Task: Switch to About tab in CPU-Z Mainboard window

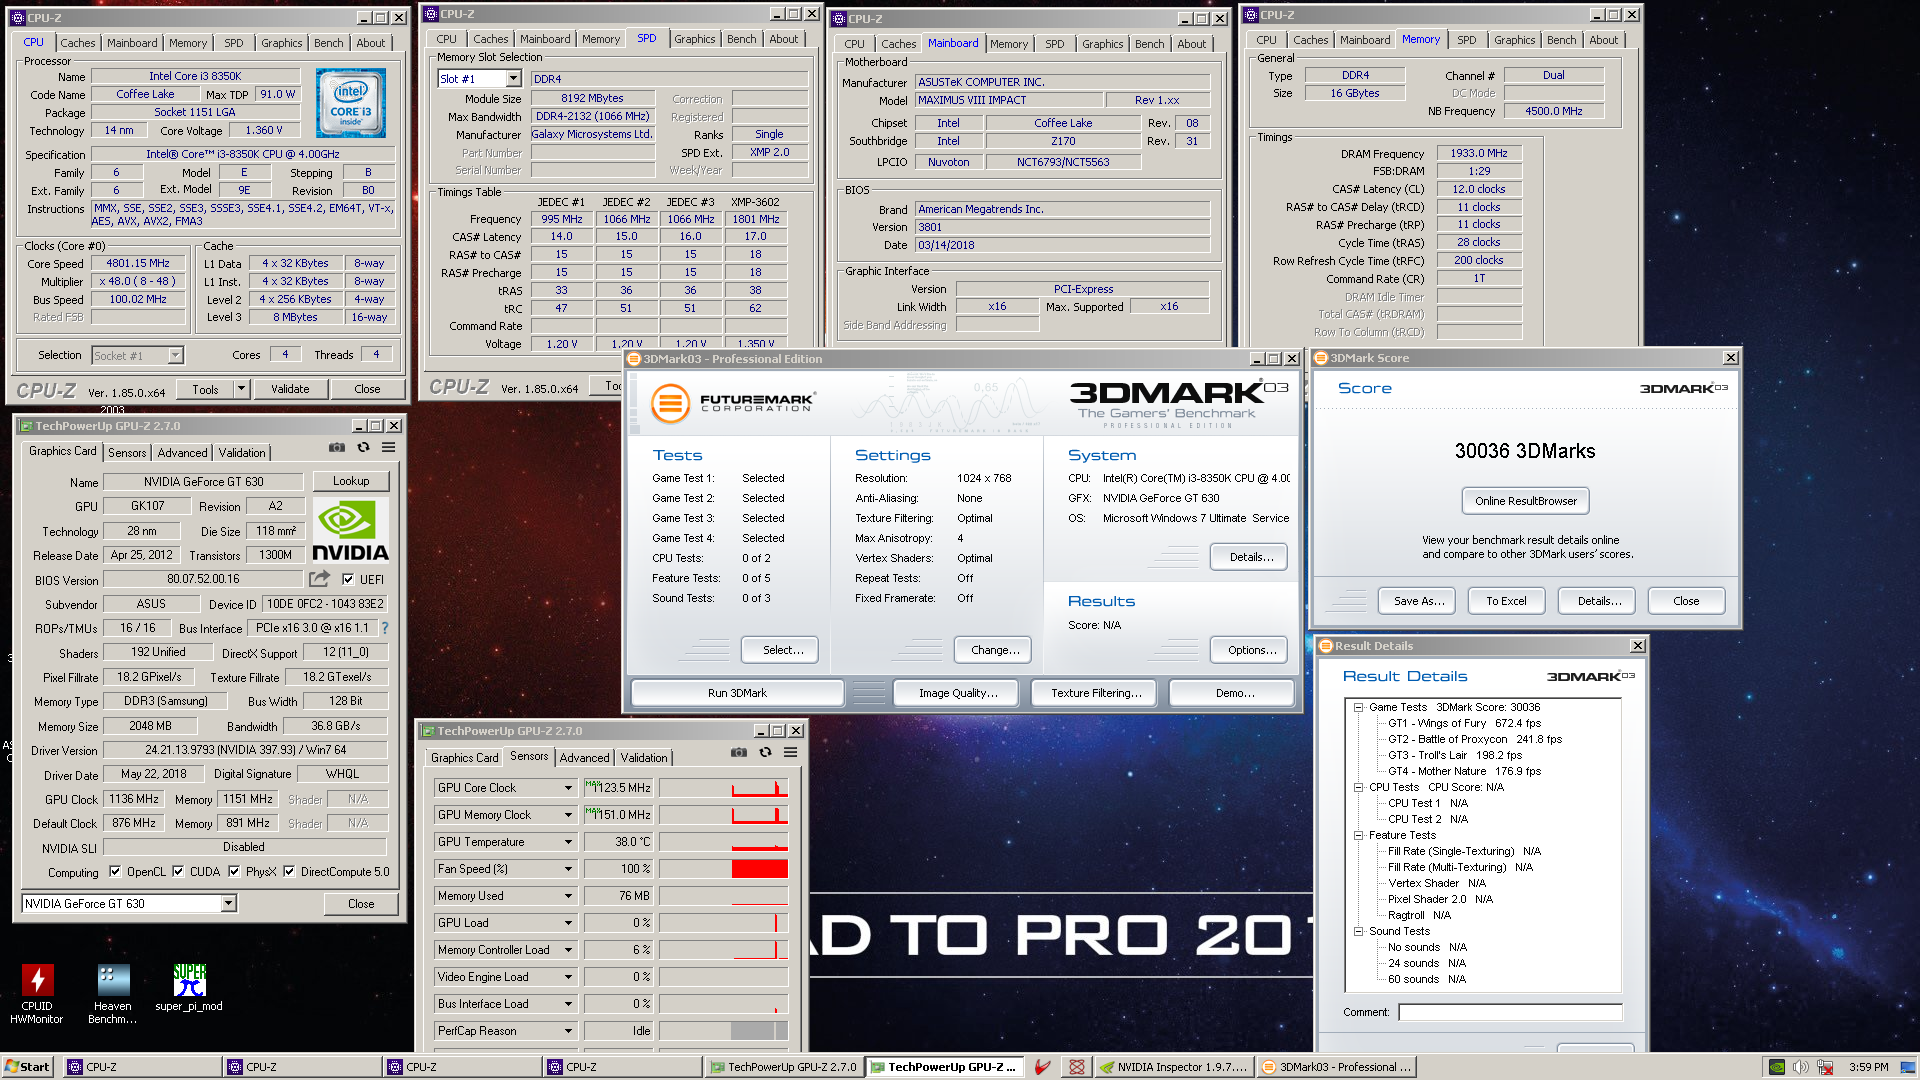Action: click(1191, 44)
